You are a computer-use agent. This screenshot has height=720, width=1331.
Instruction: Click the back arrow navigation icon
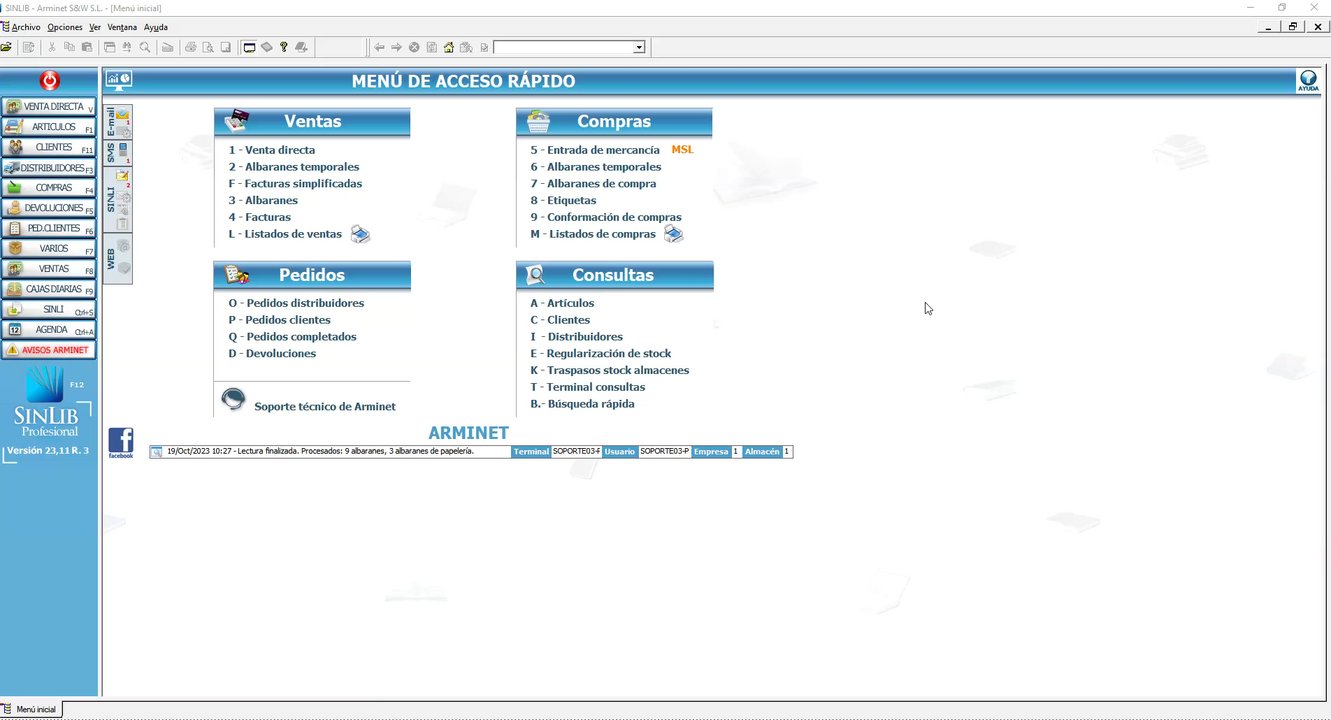[x=379, y=47]
